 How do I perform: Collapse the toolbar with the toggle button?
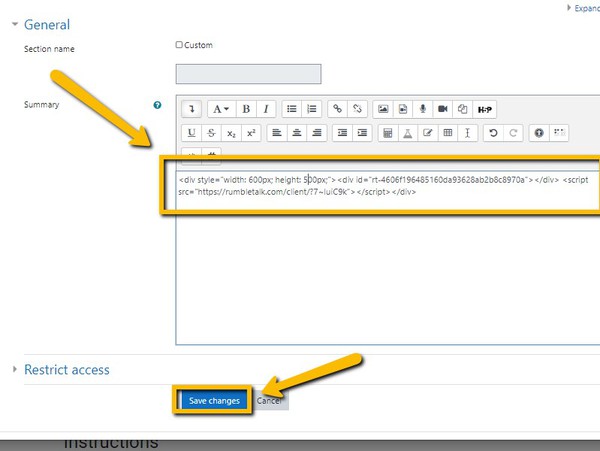point(191,108)
